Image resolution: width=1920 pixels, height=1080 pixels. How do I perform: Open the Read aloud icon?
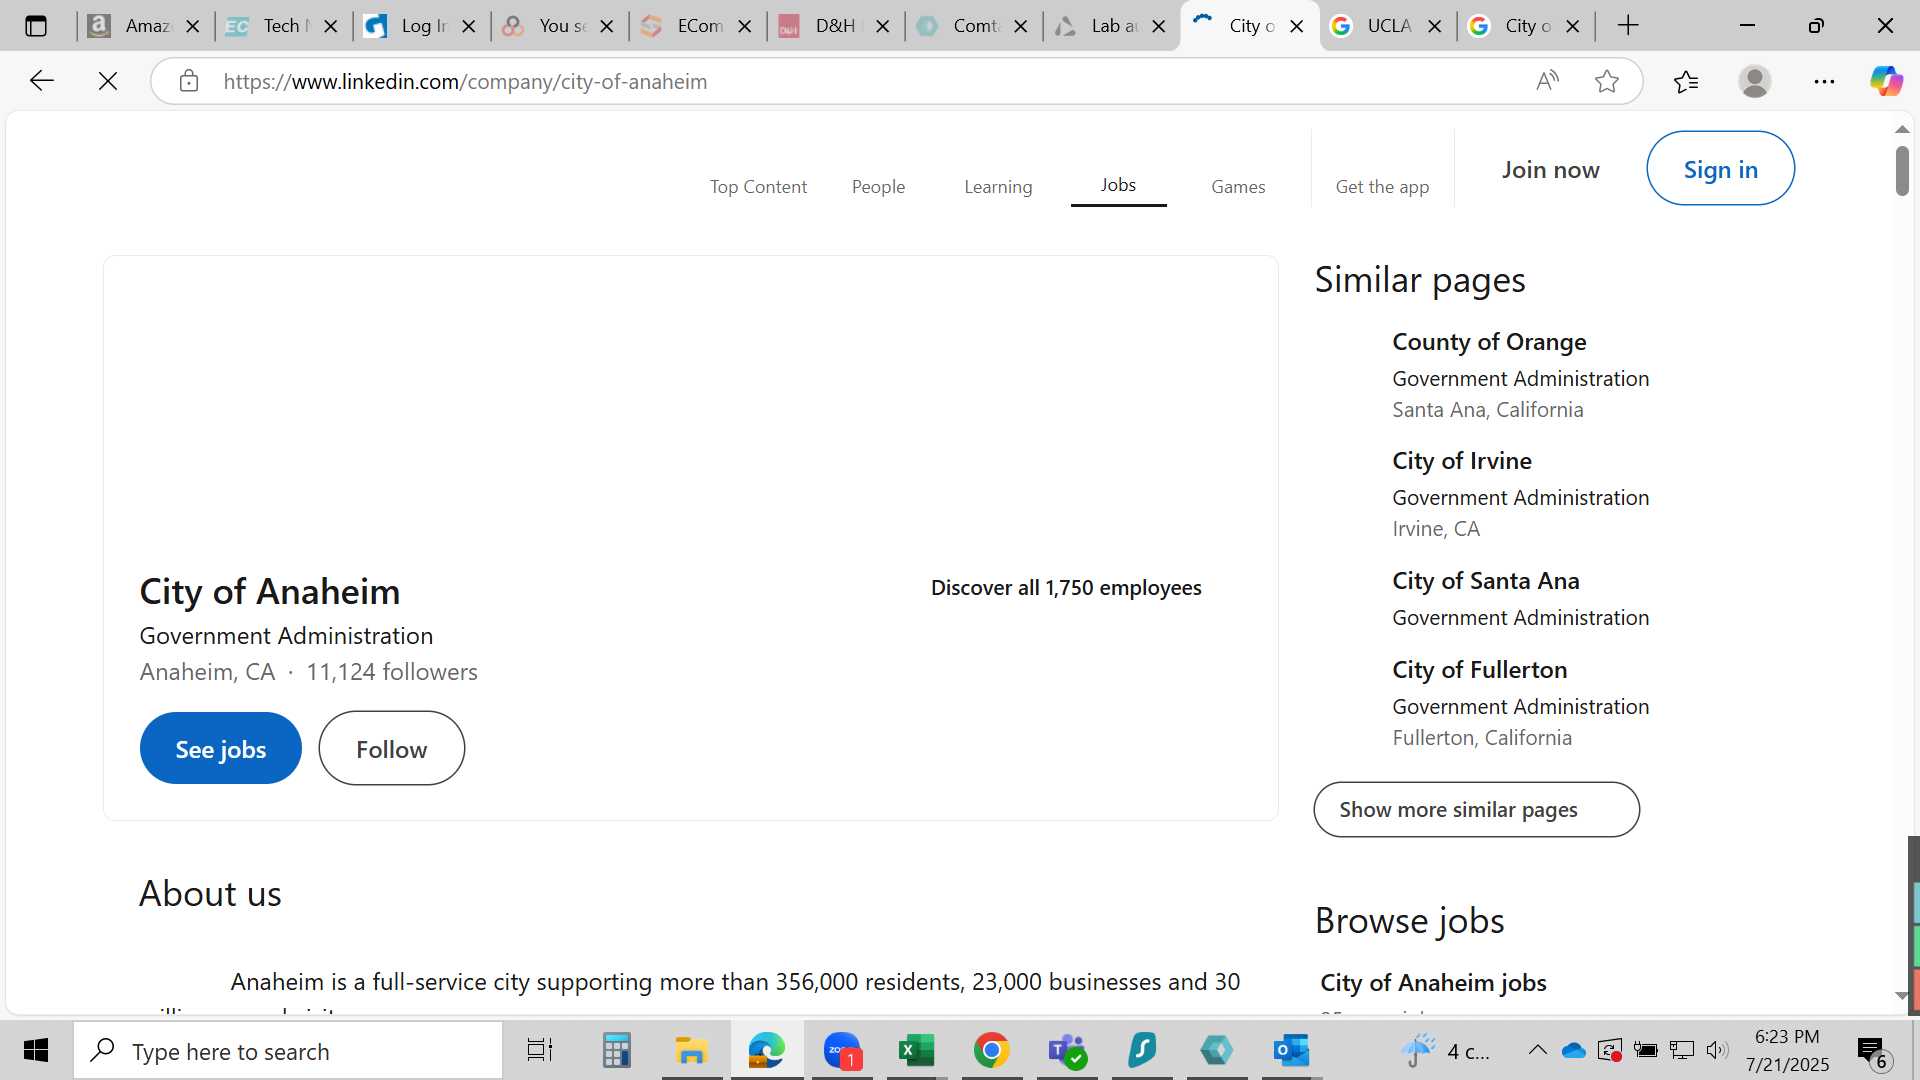click(x=1547, y=81)
